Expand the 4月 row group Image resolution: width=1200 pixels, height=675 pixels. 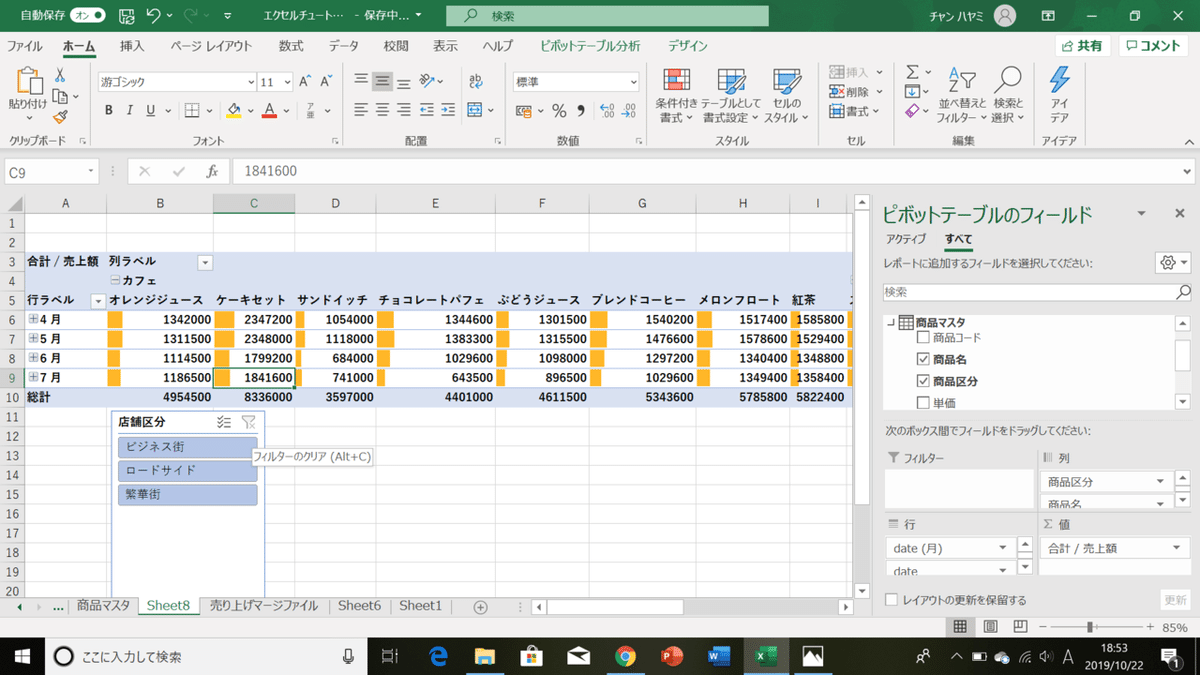point(33,319)
